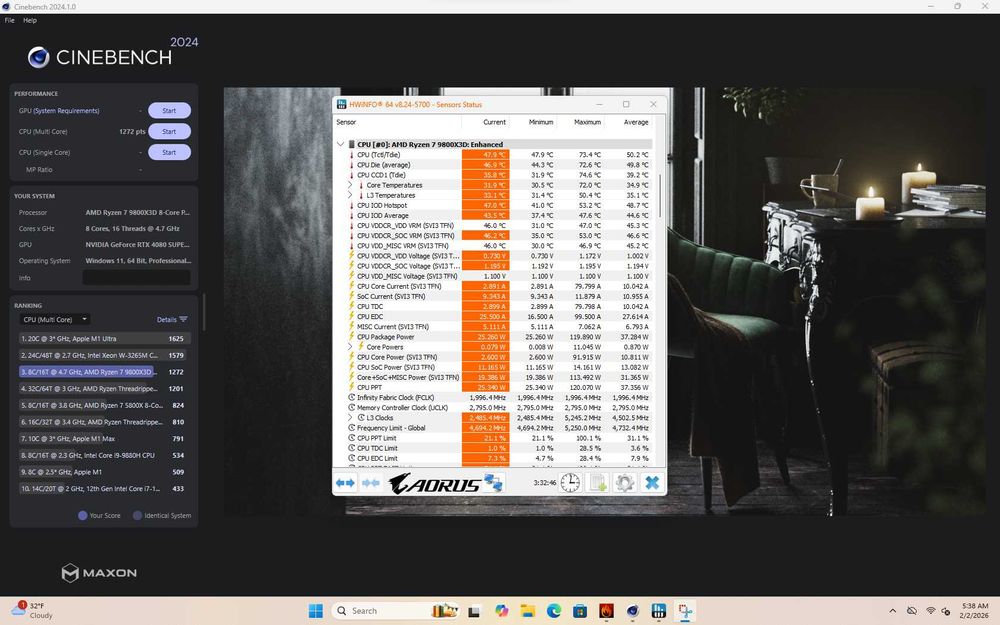Open Task View from the taskbar

click(474, 611)
